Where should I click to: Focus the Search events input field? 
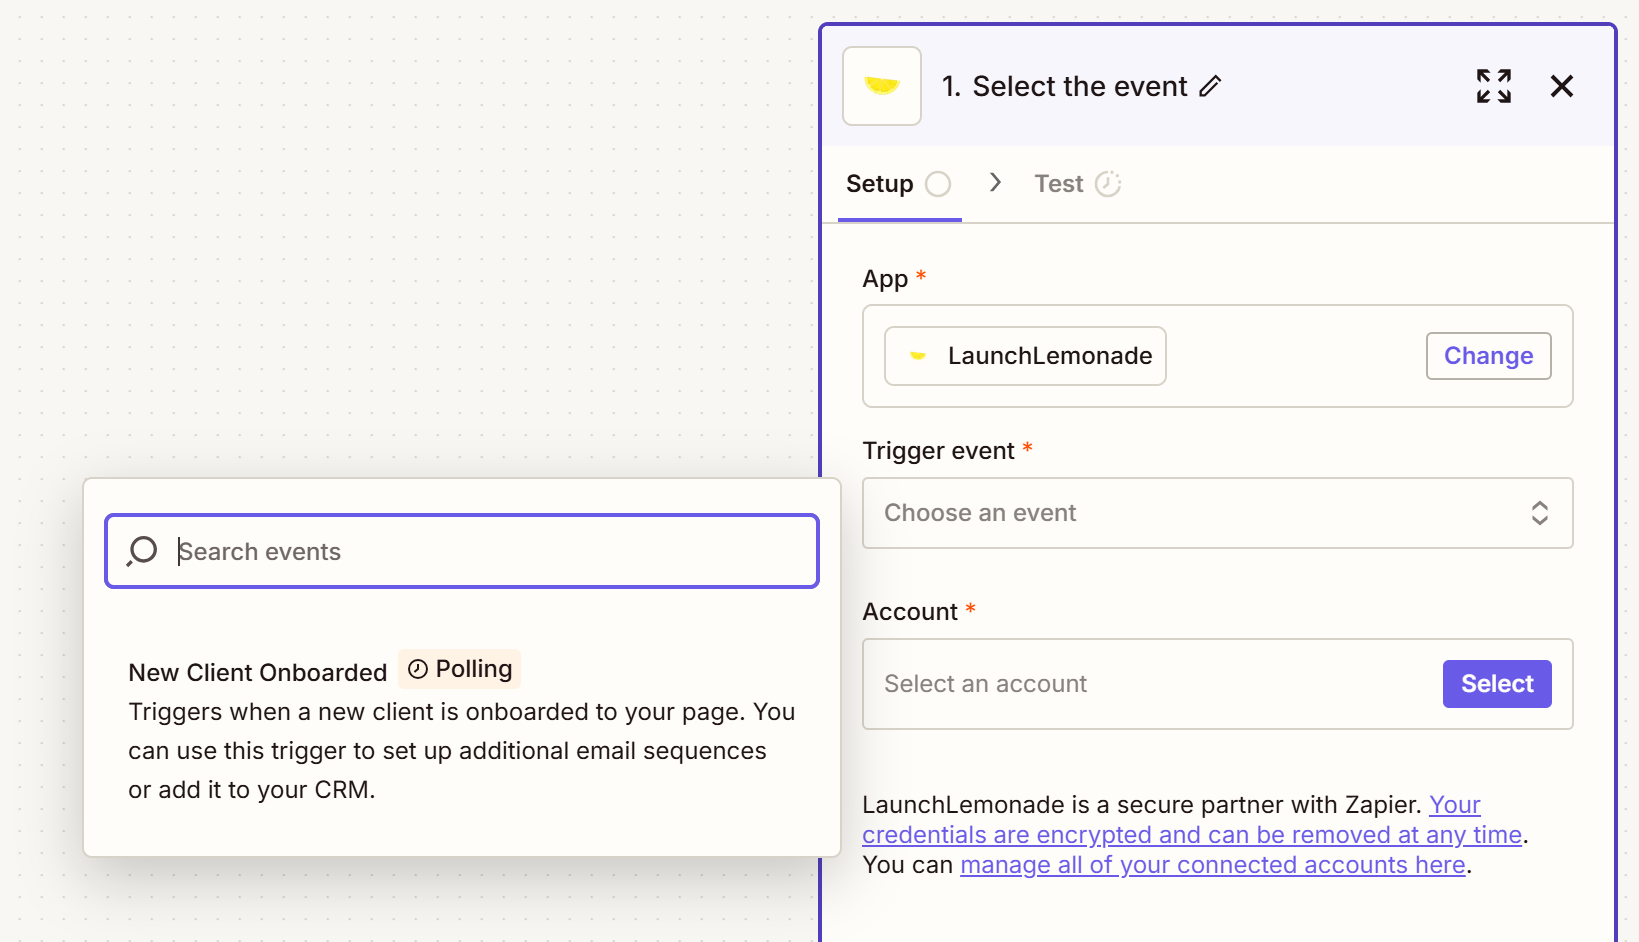[462, 551]
